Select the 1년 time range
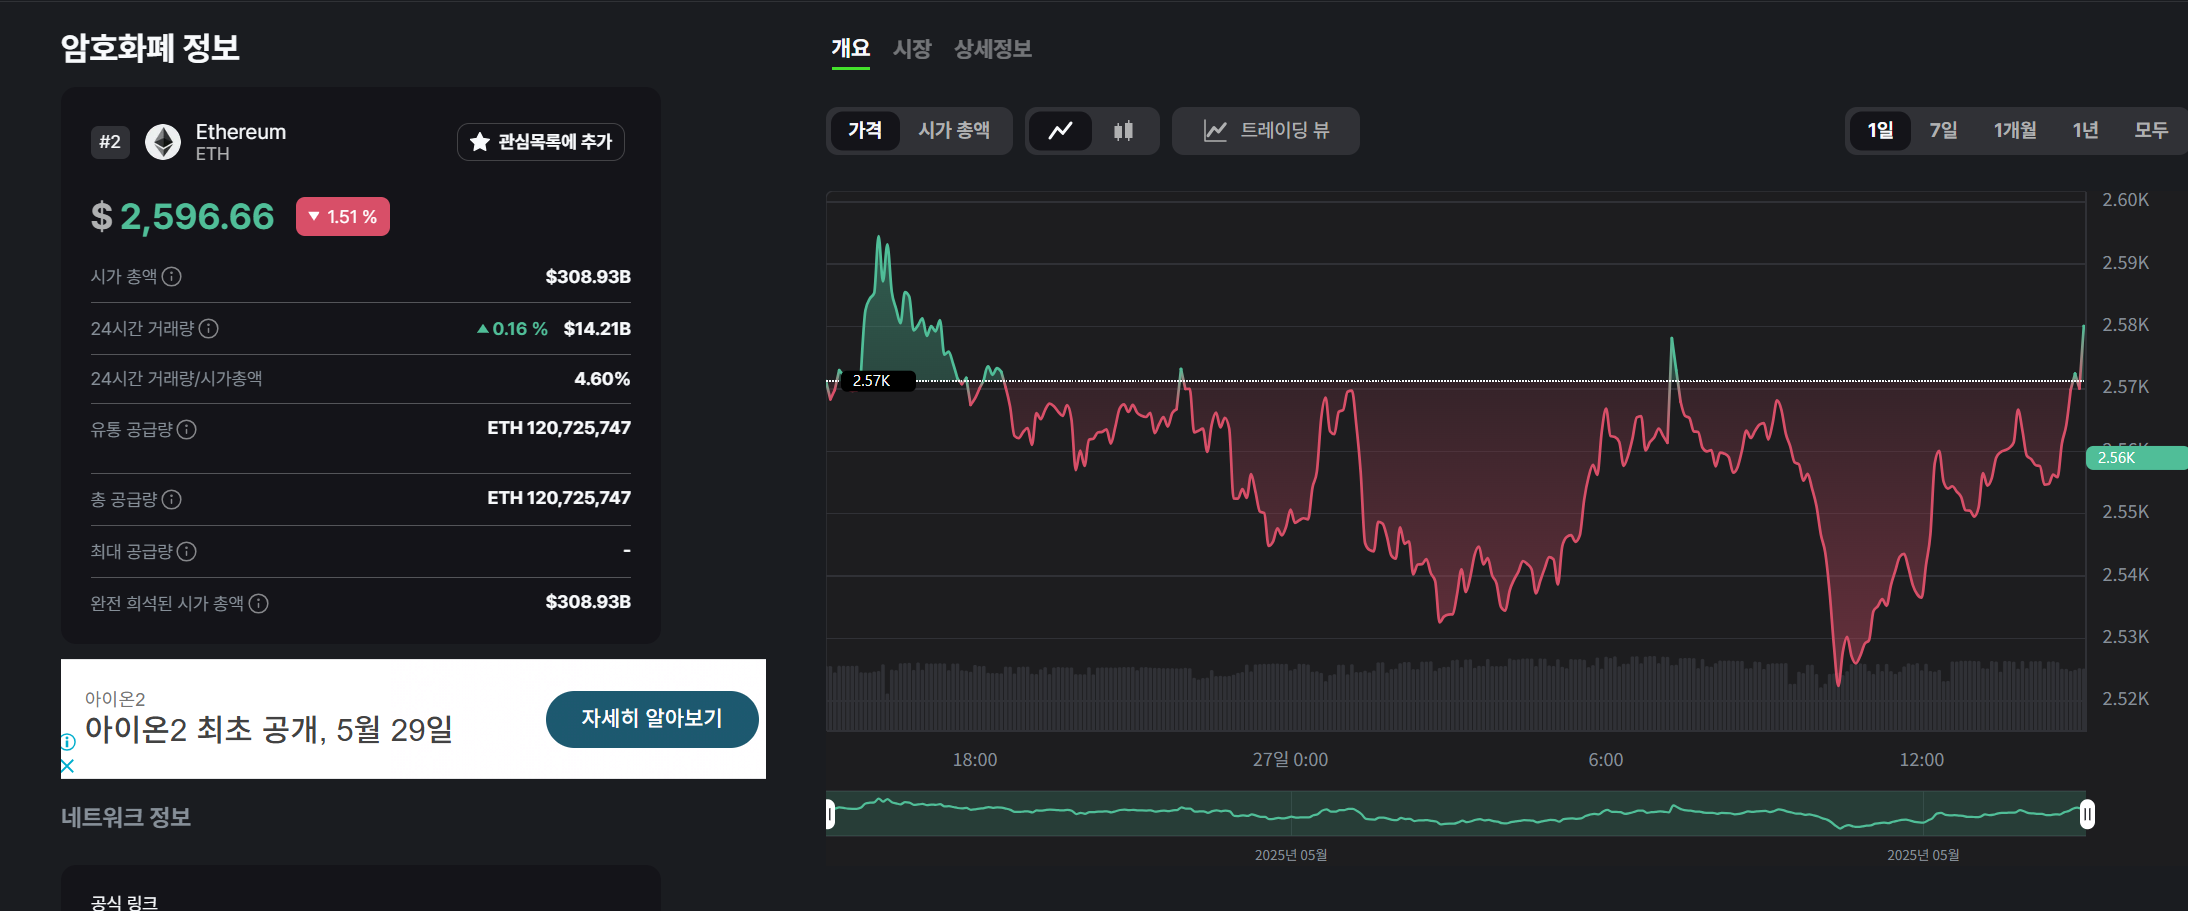Viewport: 2188px width, 911px height. tap(2085, 130)
